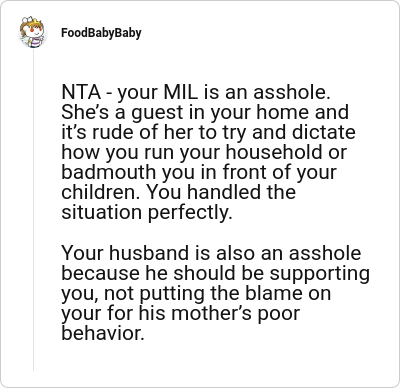This screenshot has height=388, width=400.
Task: Click the line 'you, not putting the blame on'
Action: 196,293
